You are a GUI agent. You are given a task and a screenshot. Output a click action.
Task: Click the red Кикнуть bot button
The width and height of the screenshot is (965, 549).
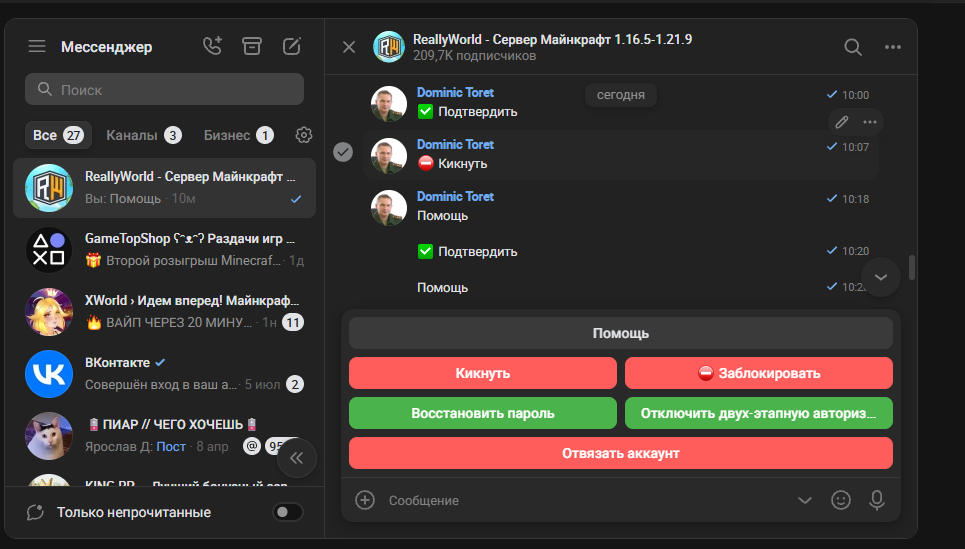coord(482,373)
